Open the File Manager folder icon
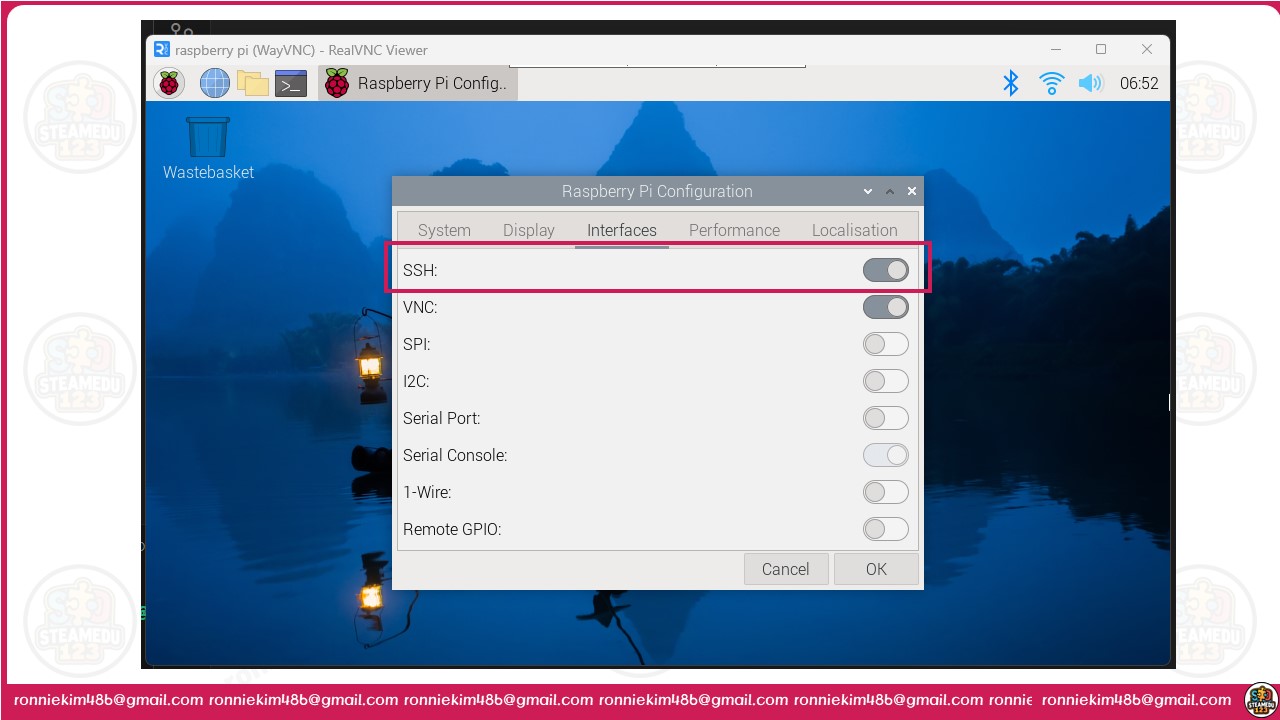 252,83
